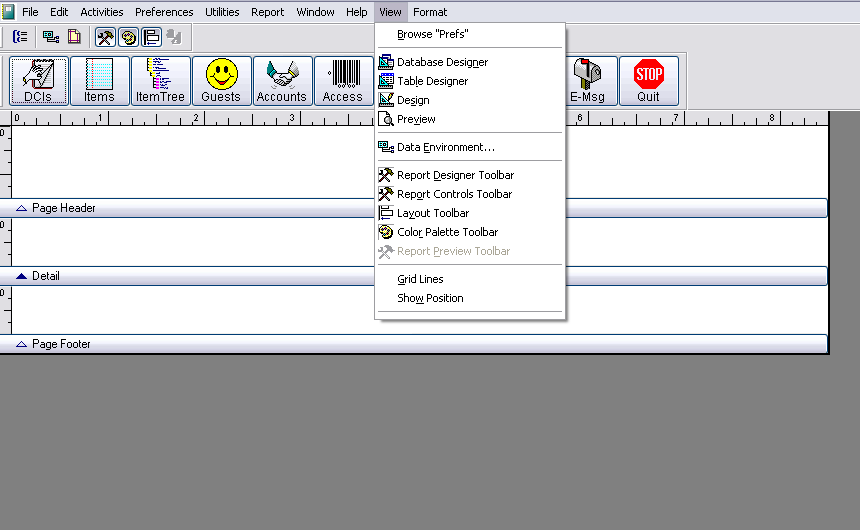Toggle Color Palette Toolbar menu entry
Image resolution: width=860 pixels, height=530 pixels.
pyautogui.click(x=469, y=232)
